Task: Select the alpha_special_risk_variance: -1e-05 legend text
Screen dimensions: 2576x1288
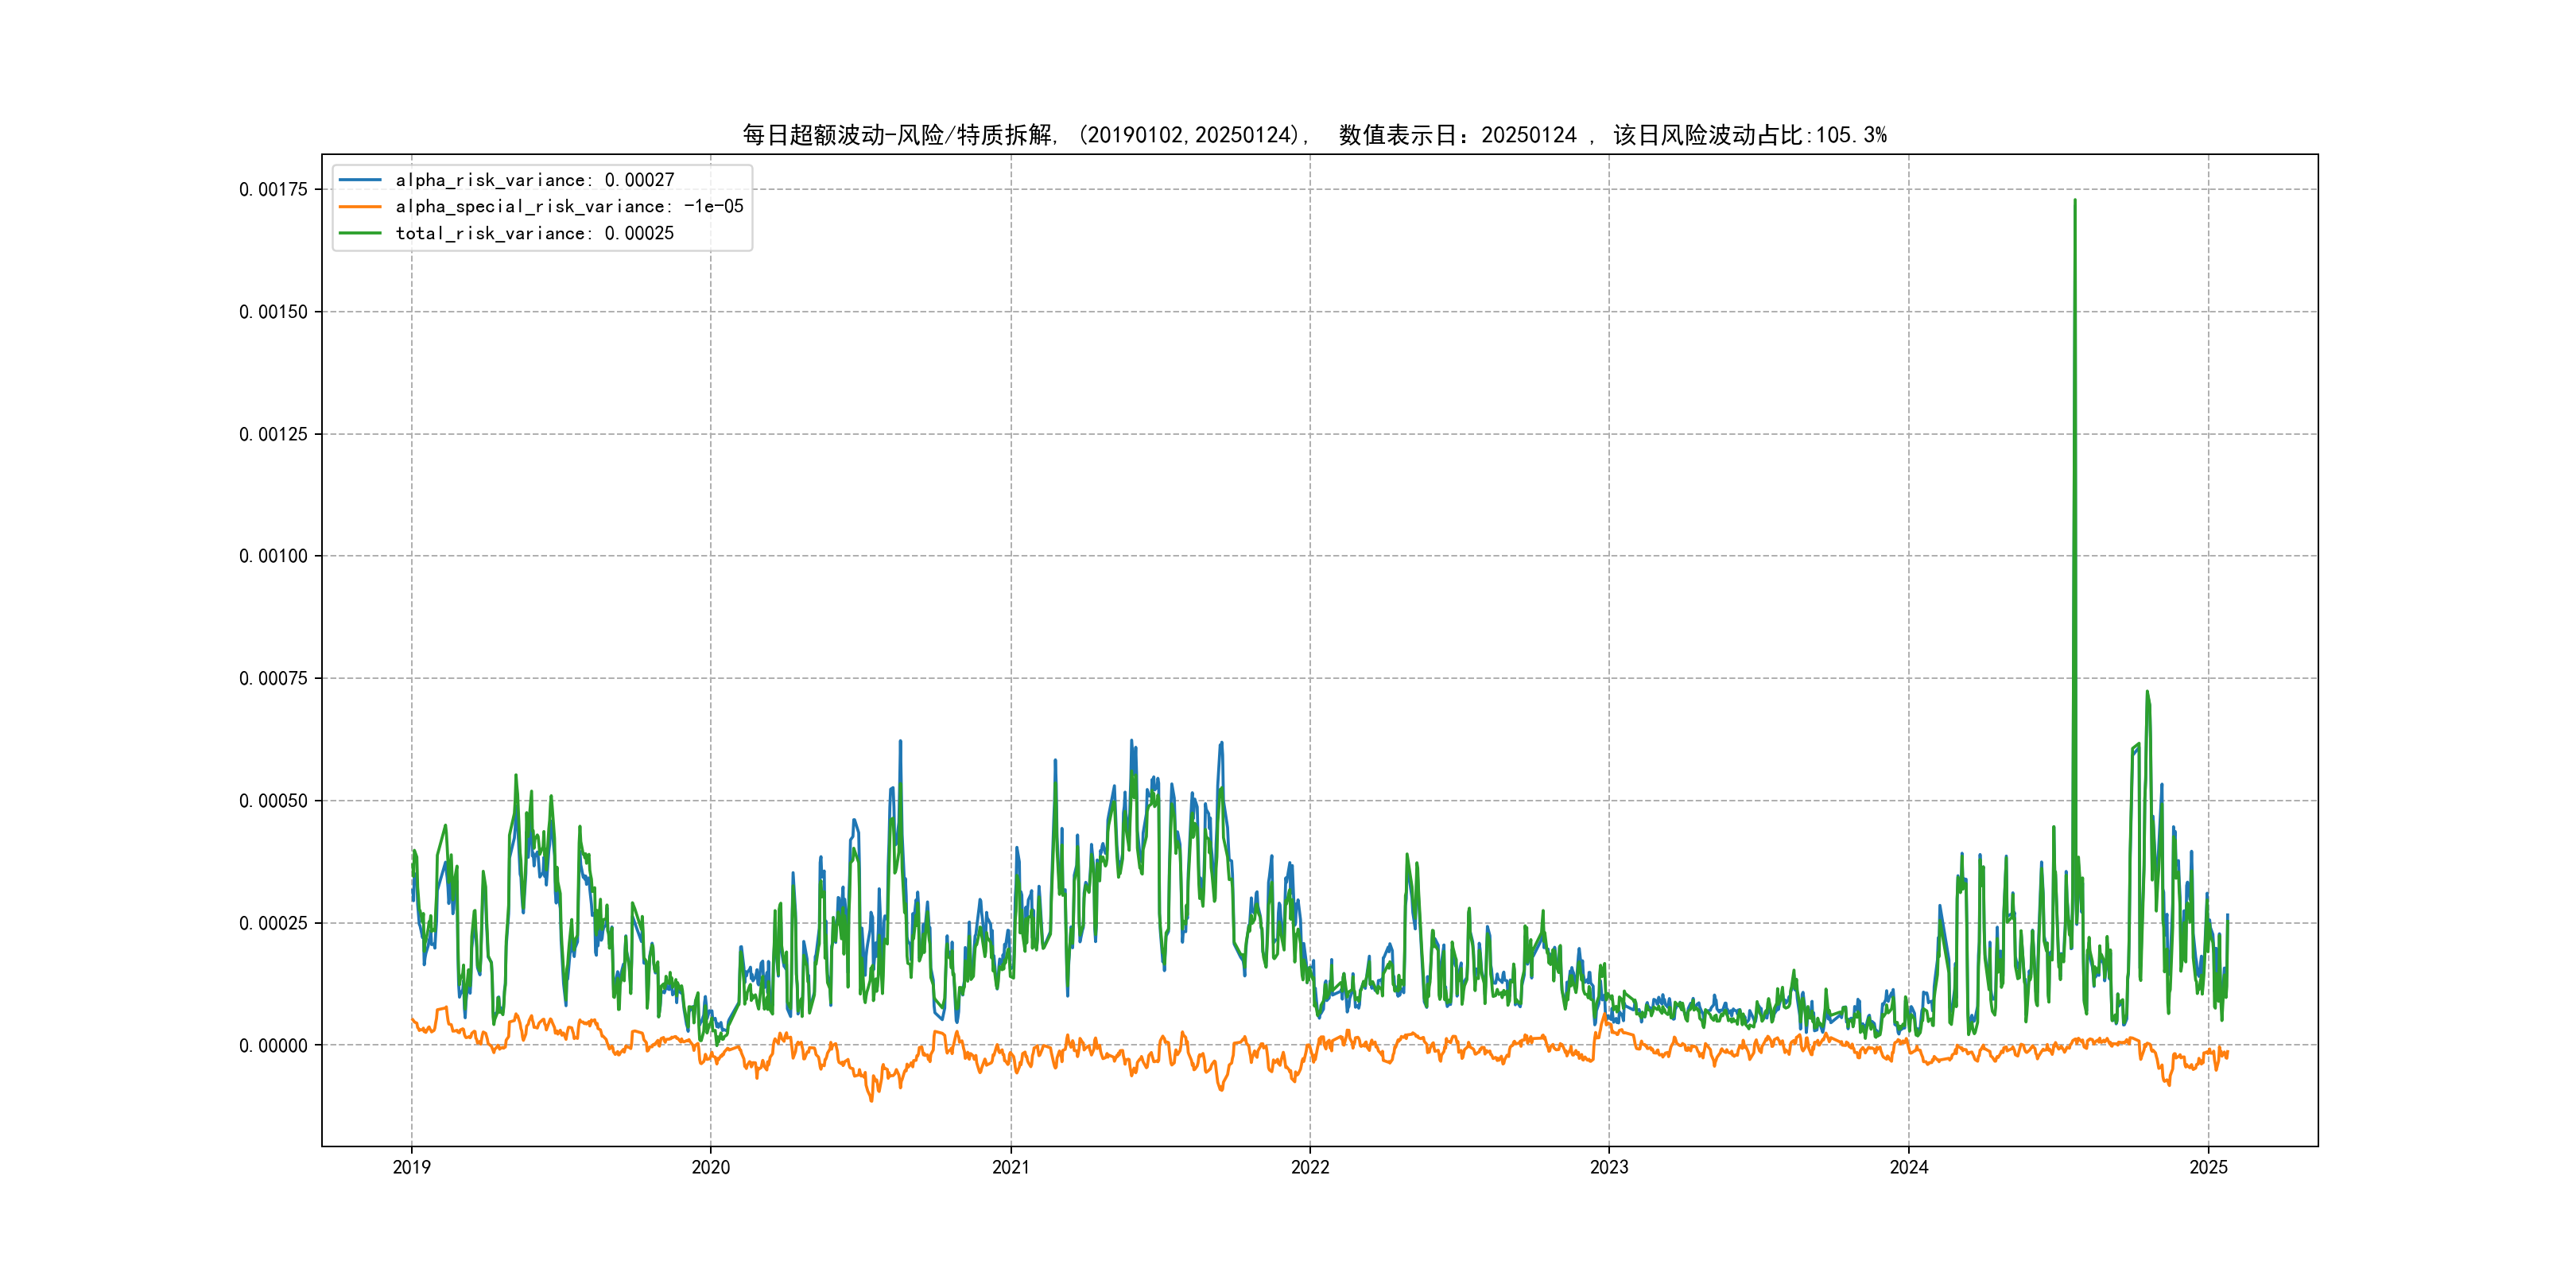Action: 569,207
